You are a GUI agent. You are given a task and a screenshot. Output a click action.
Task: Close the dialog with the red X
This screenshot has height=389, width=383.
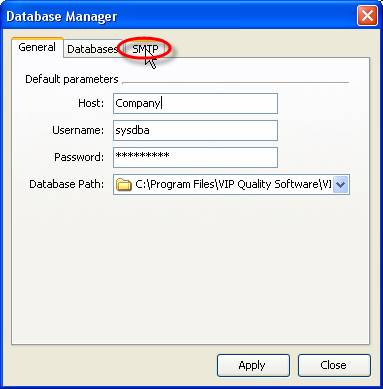tap(367, 16)
